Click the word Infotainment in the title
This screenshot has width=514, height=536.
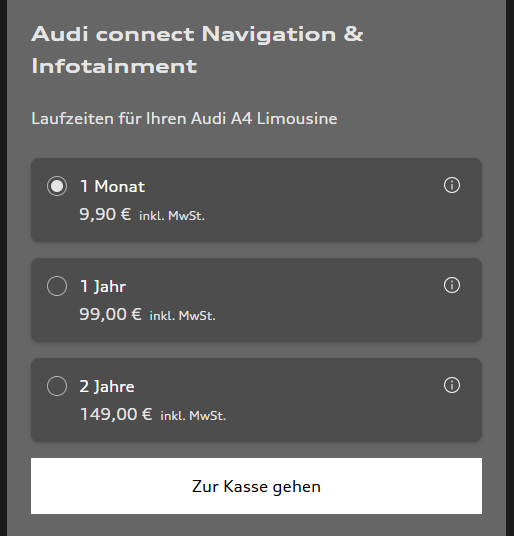114,66
